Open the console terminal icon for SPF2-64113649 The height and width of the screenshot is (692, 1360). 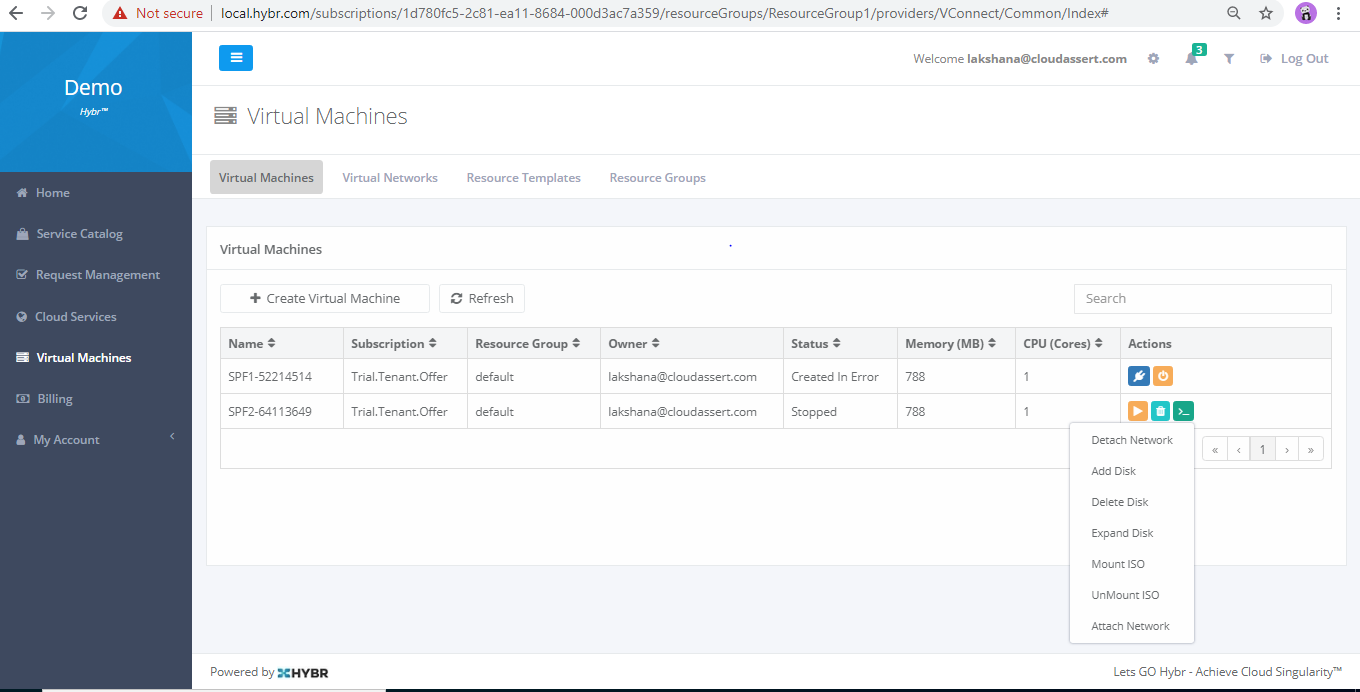point(1183,410)
